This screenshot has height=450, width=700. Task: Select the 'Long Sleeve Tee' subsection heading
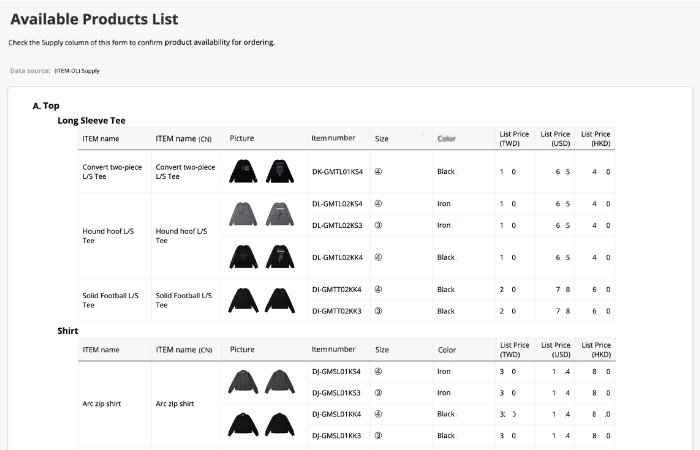(x=91, y=120)
